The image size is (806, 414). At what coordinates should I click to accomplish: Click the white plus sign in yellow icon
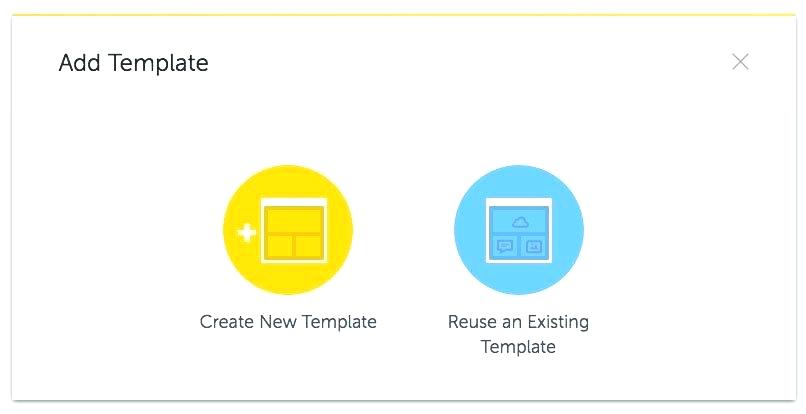pos(247,233)
